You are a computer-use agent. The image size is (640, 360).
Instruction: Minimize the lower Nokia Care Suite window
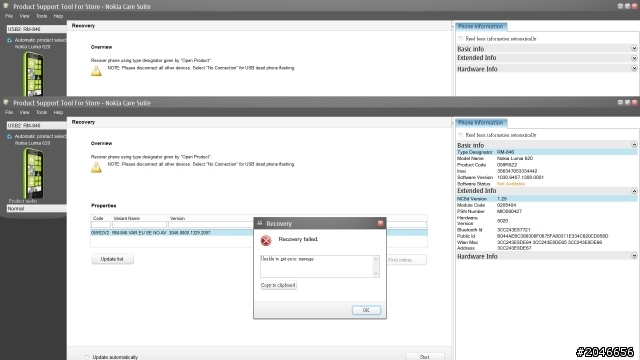pos(620,102)
